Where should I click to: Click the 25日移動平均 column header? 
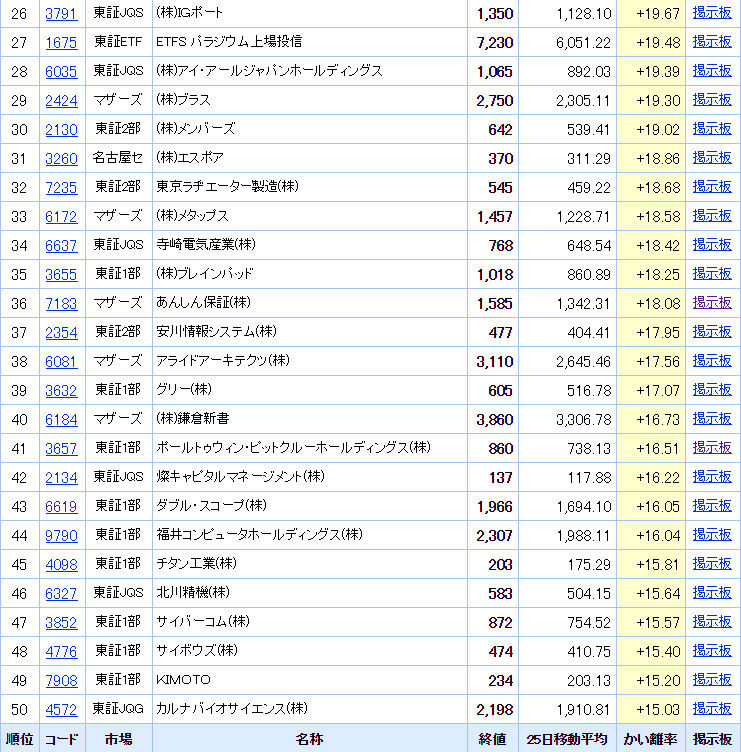click(567, 740)
